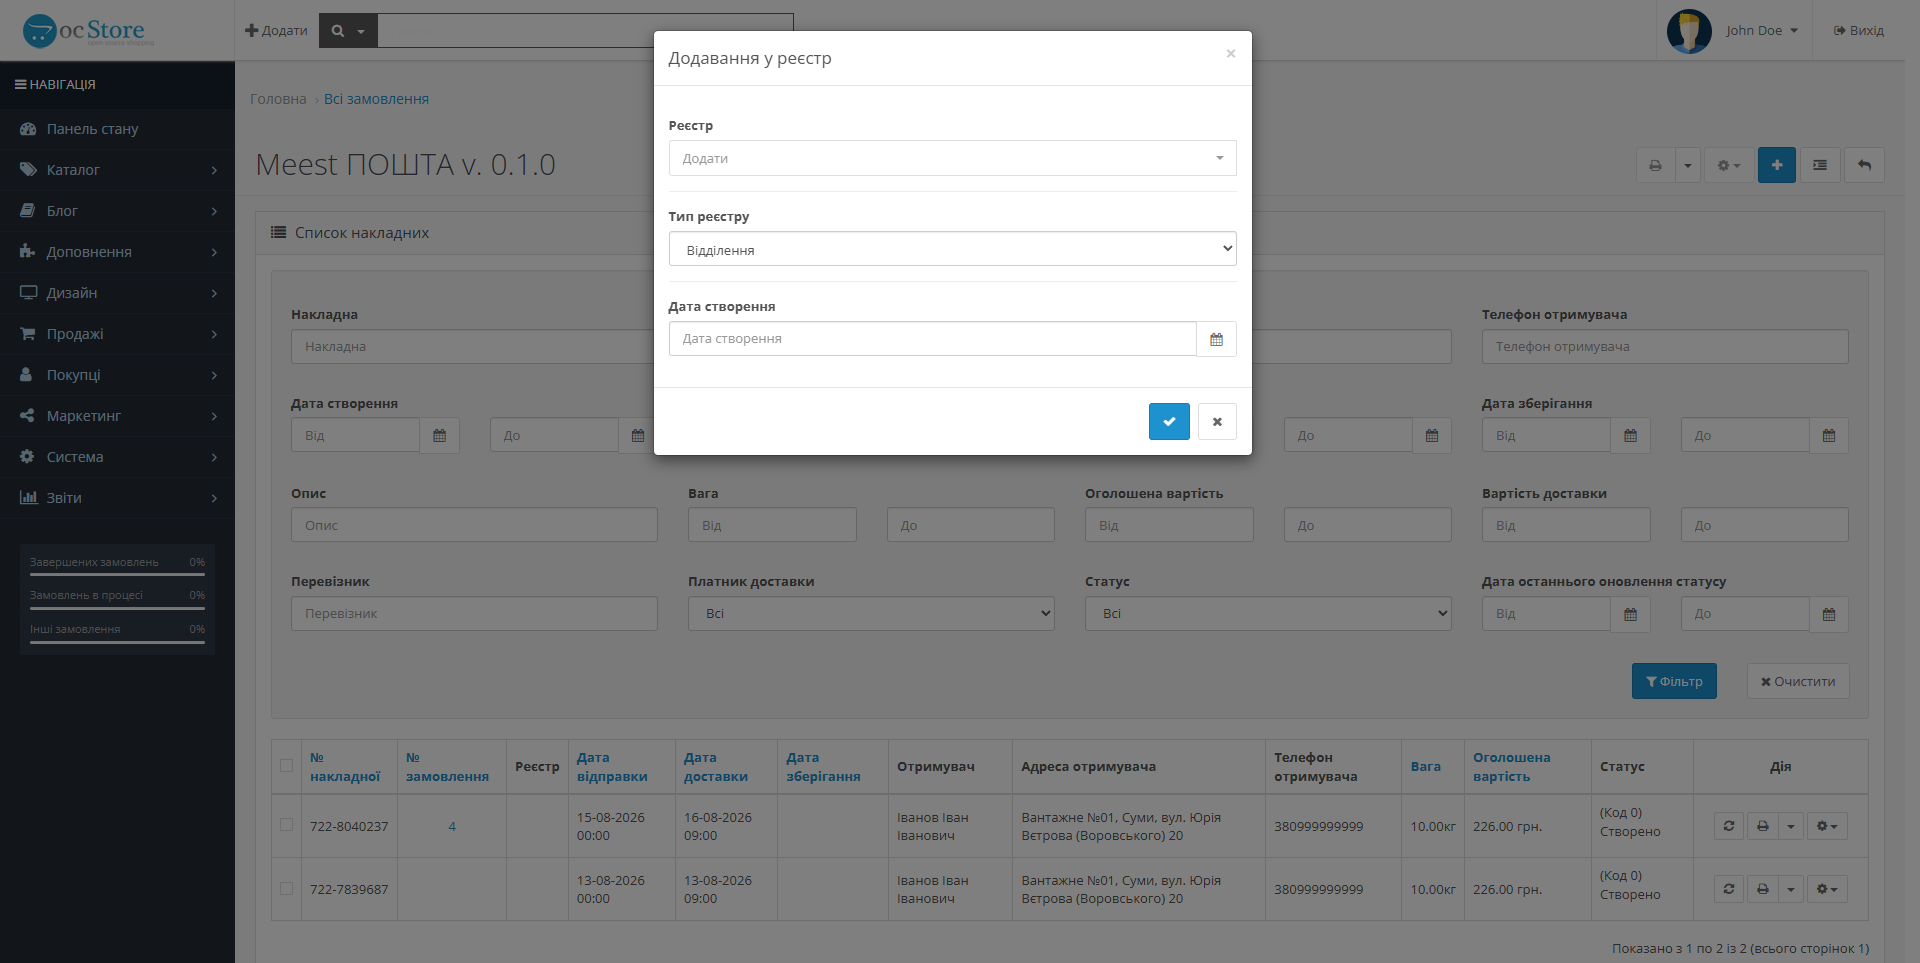1920x963 pixels.
Task: Cancel the dialog with the X button
Action: 1217,421
